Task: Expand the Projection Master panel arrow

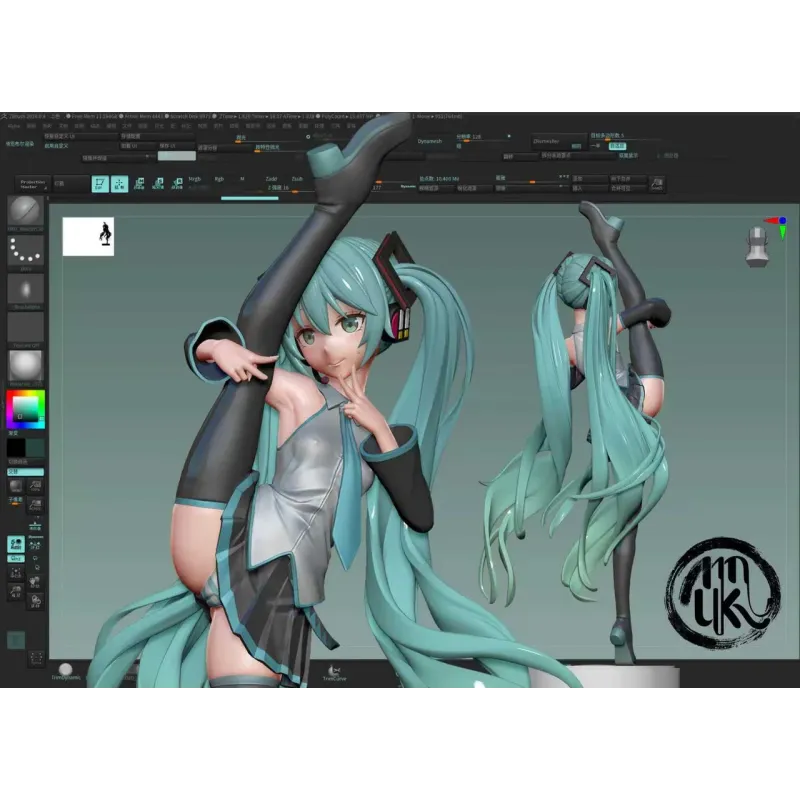Action: coord(44,187)
